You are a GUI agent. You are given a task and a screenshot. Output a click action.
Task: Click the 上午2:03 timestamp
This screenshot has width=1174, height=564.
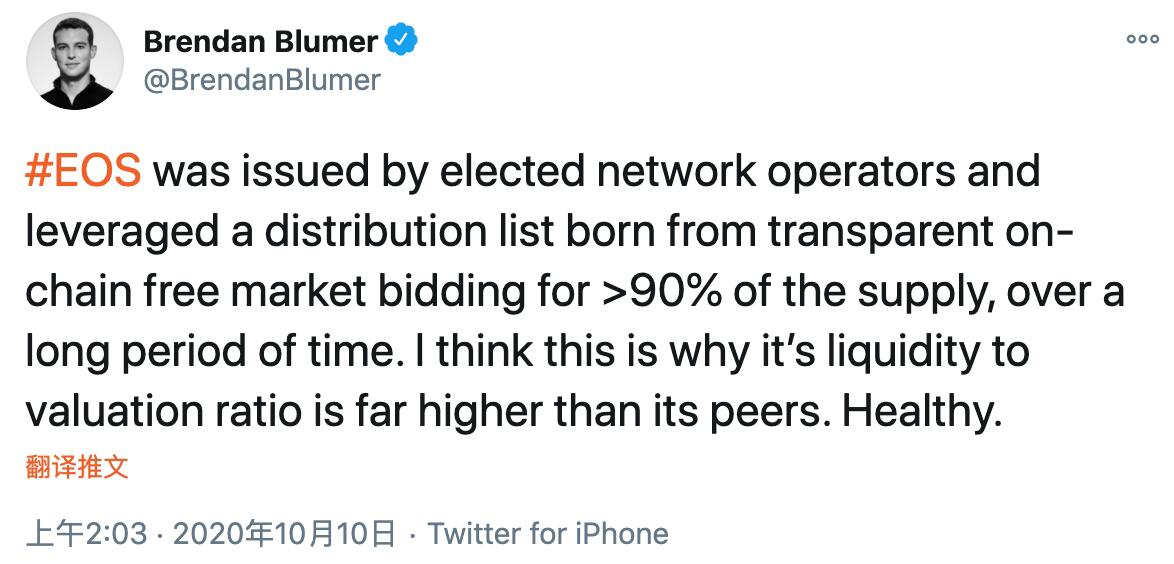pyautogui.click(x=88, y=533)
